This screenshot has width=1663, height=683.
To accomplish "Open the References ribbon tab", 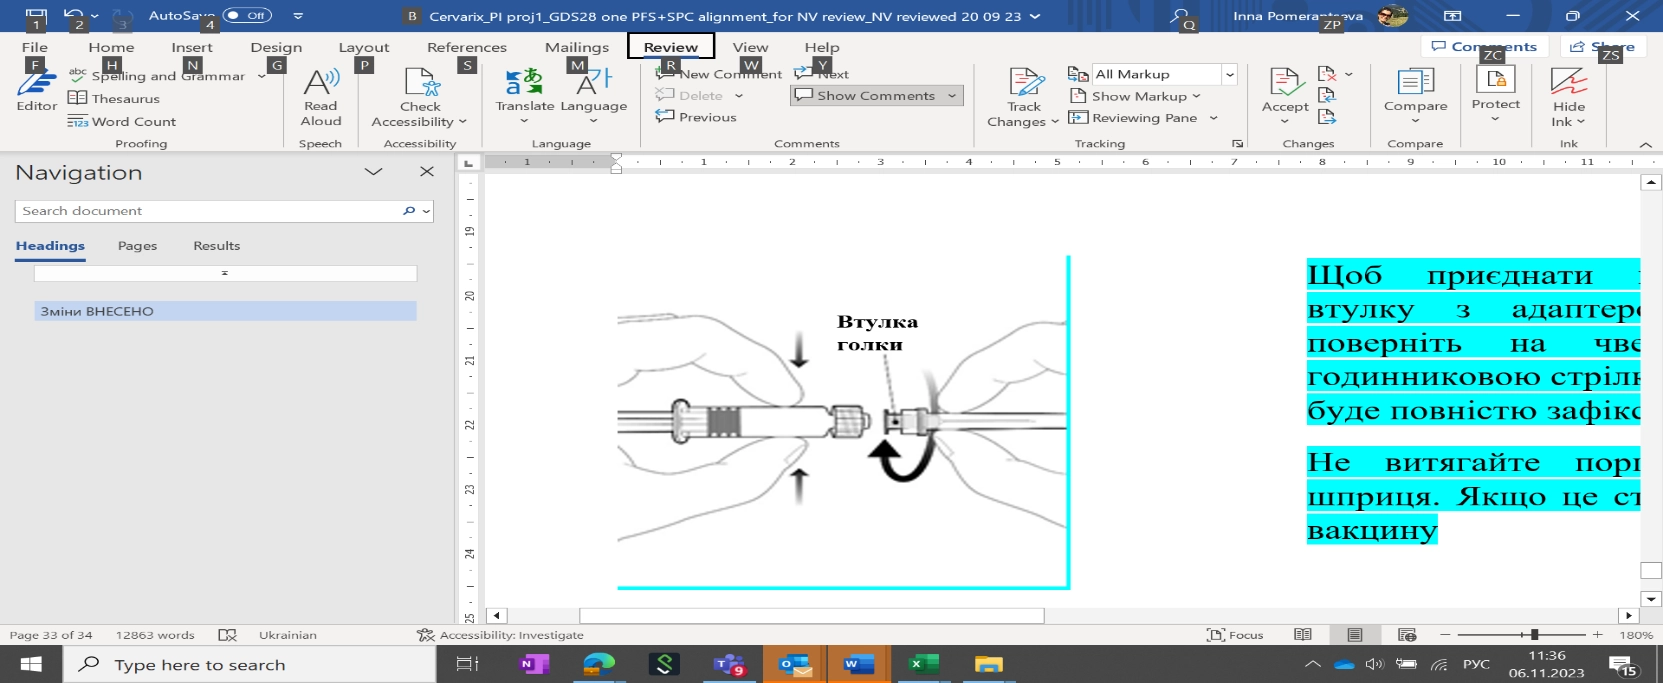I will coord(466,47).
